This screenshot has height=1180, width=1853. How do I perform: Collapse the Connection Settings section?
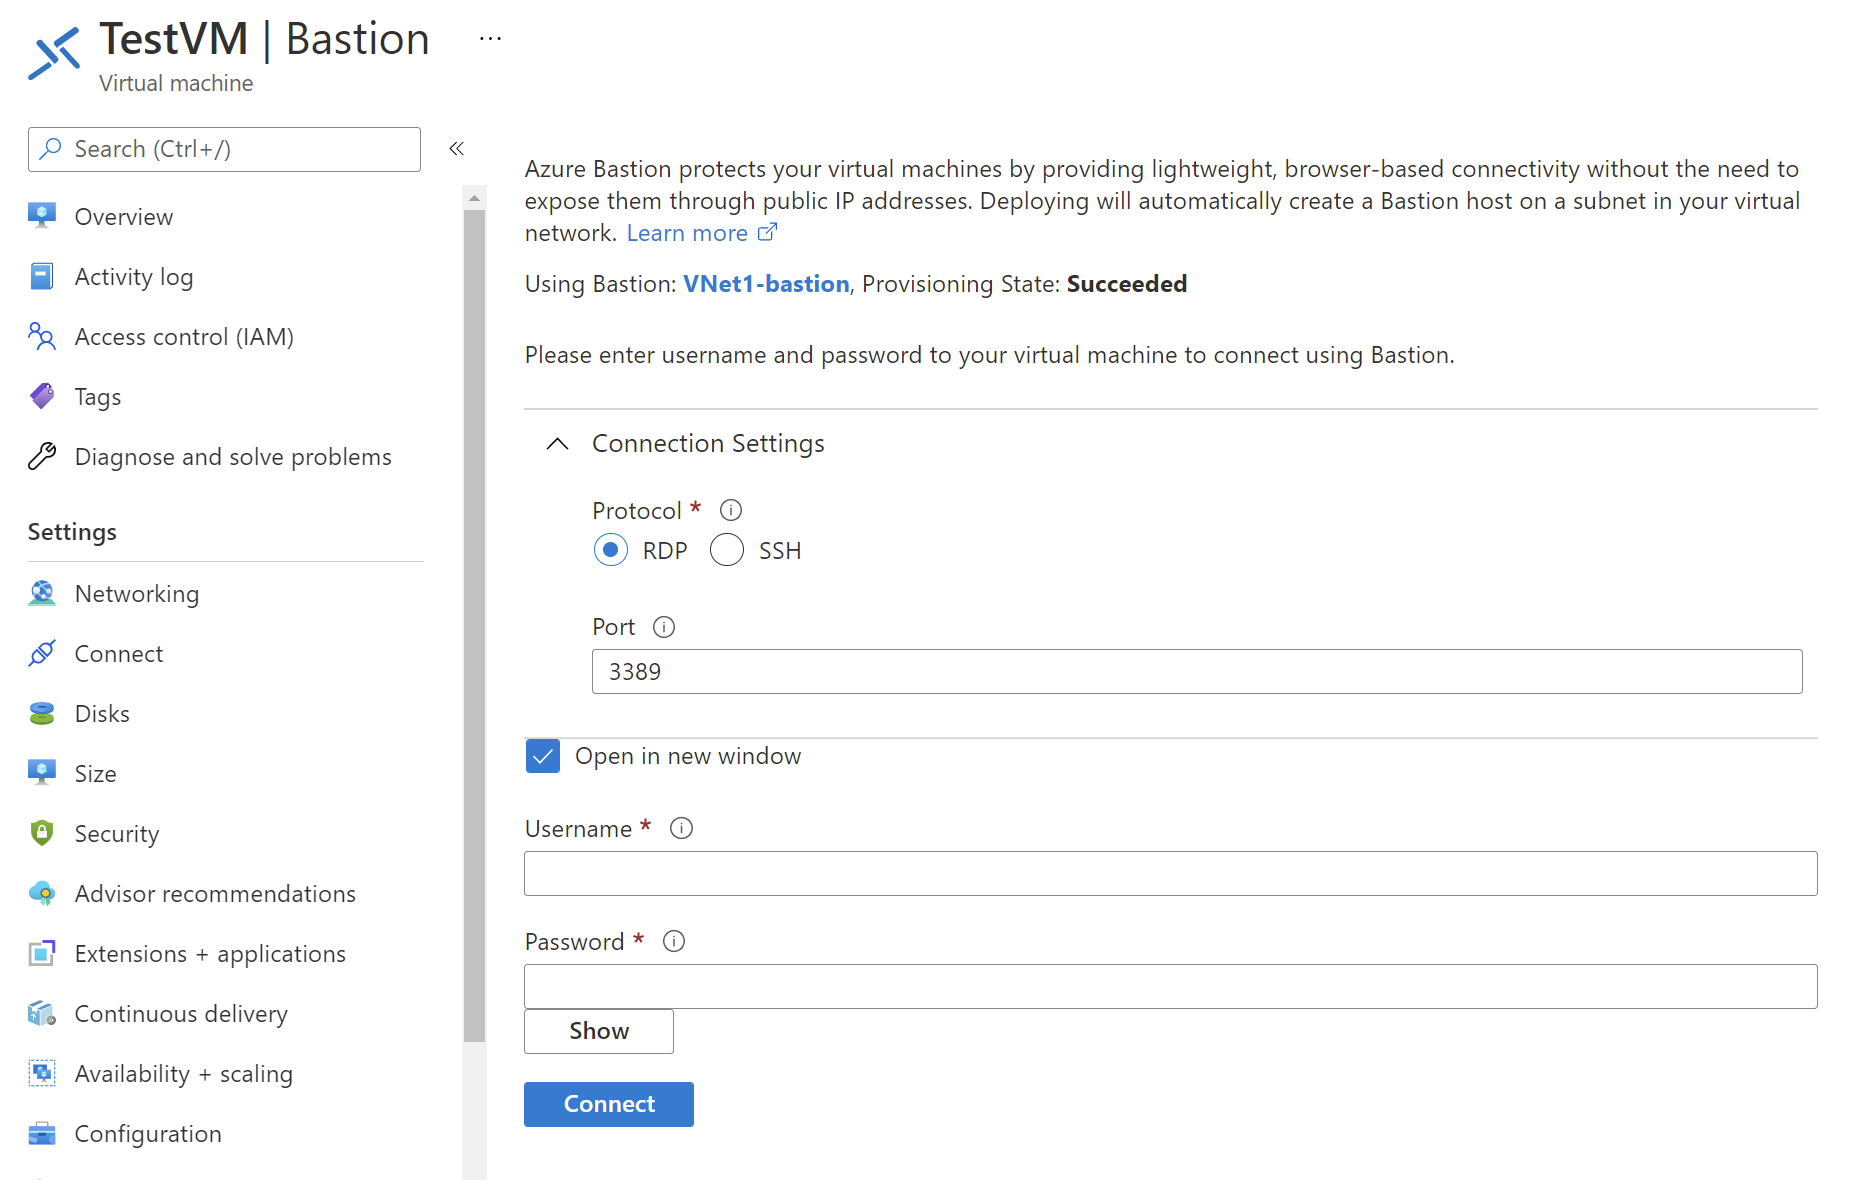pyautogui.click(x=558, y=444)
